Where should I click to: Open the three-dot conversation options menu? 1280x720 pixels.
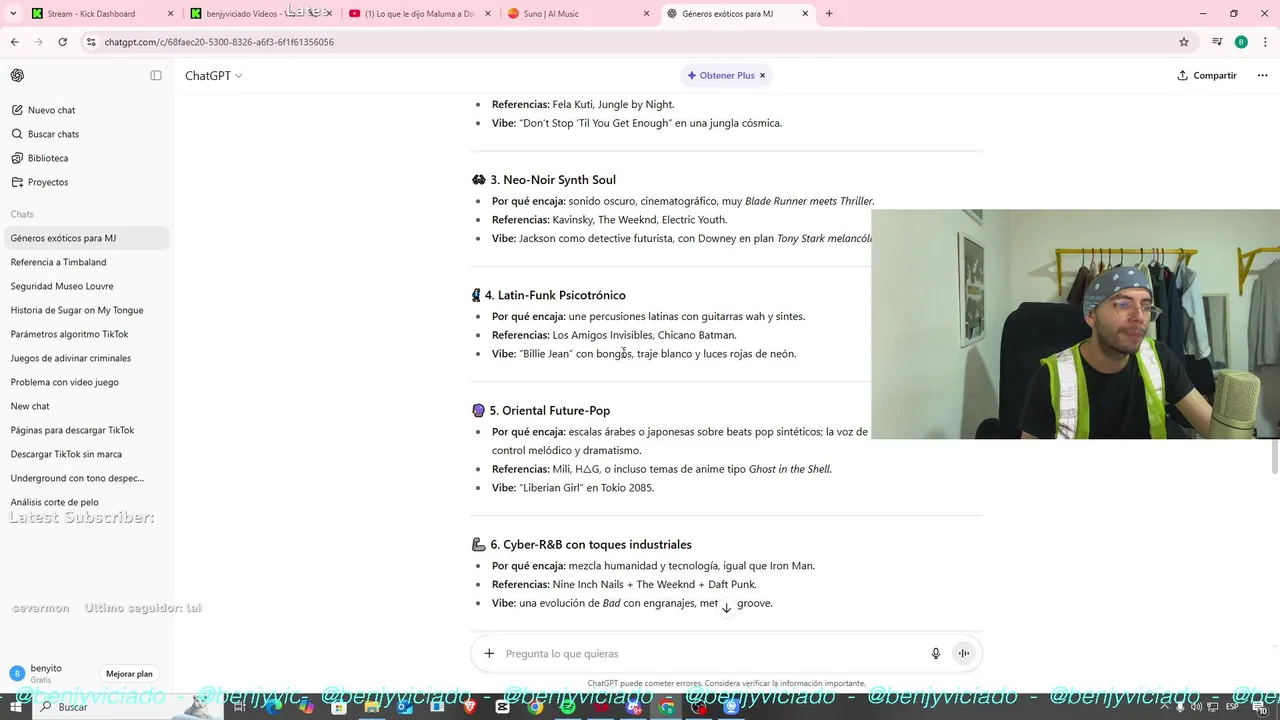(1262, 75)
